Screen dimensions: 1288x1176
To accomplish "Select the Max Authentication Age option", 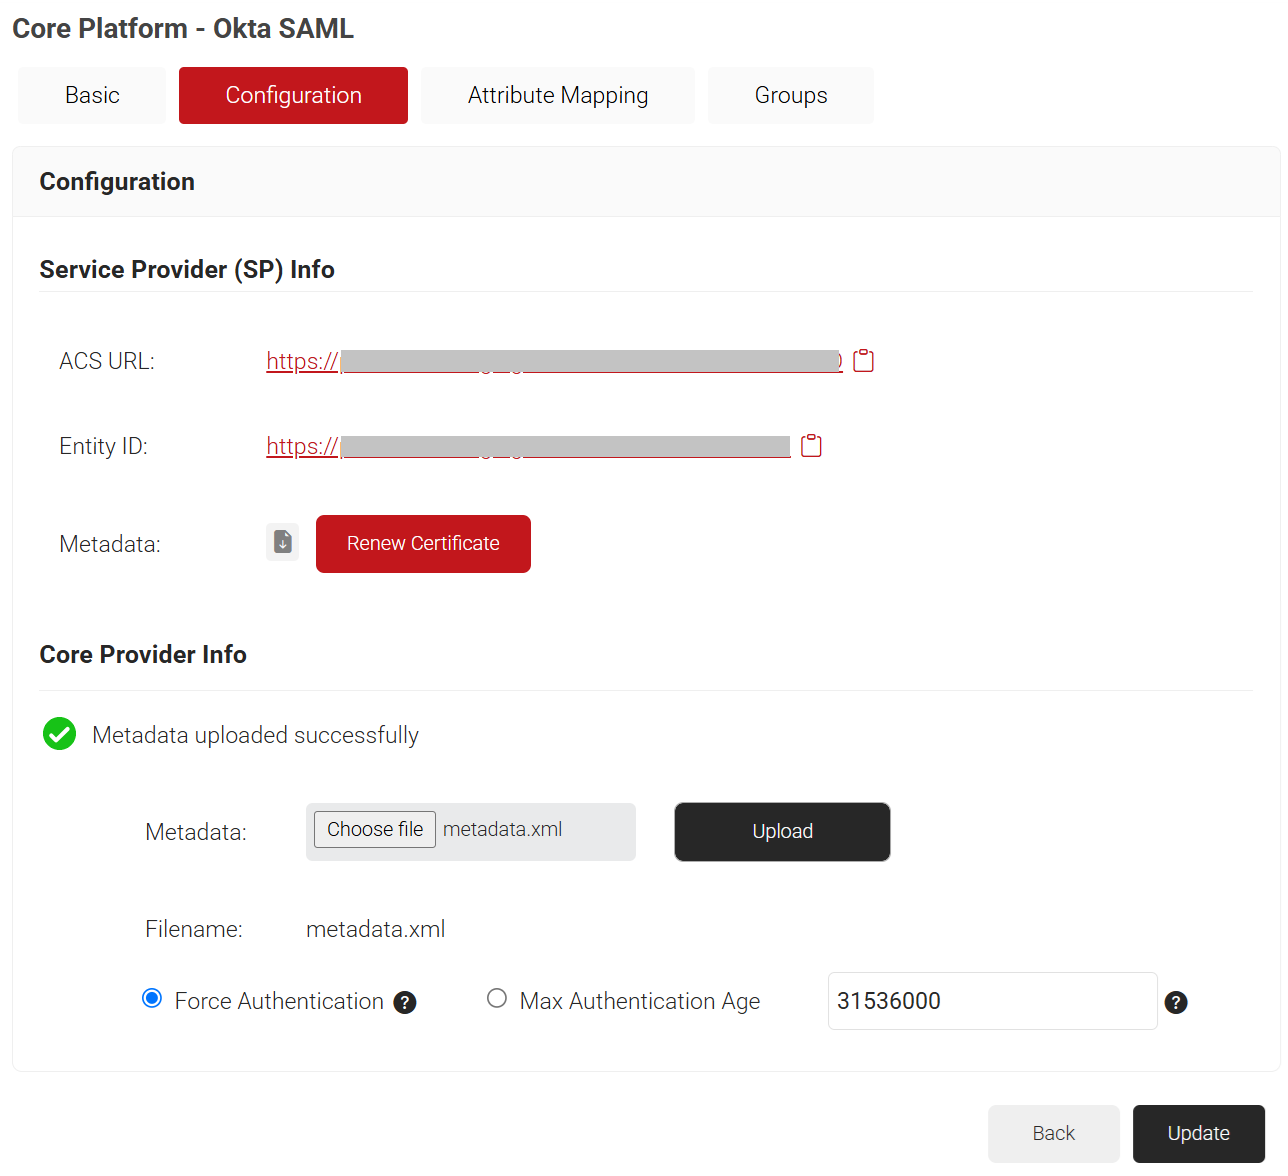I will tap(497, 999).
